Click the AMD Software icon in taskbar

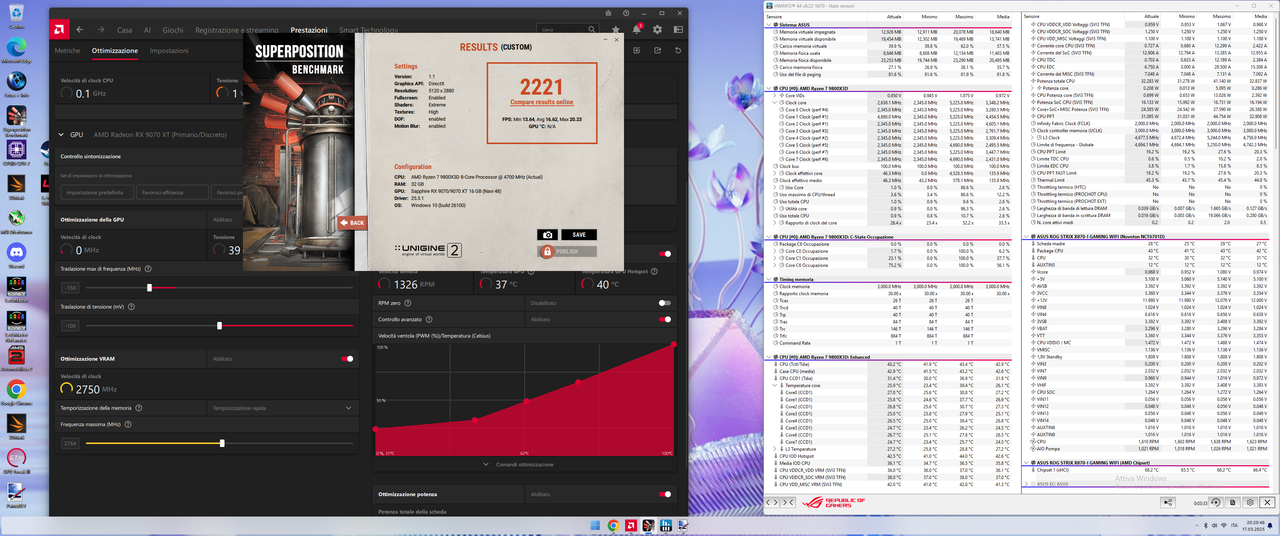[x=631, y=526]
